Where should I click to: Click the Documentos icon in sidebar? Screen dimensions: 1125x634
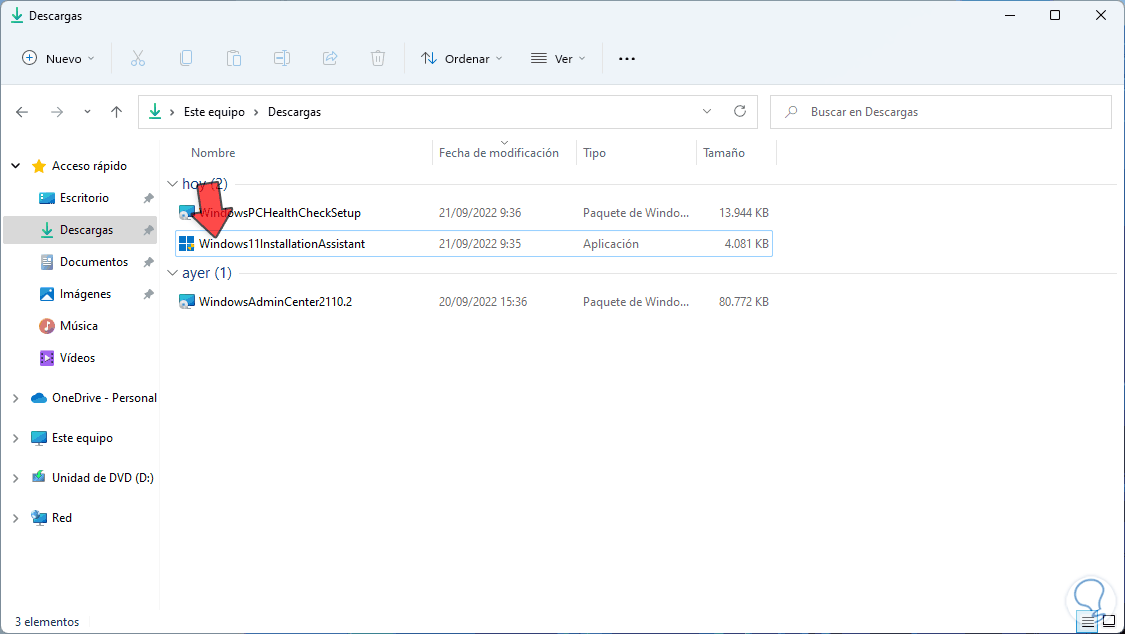pyautogui.click(x=47, y=262)
